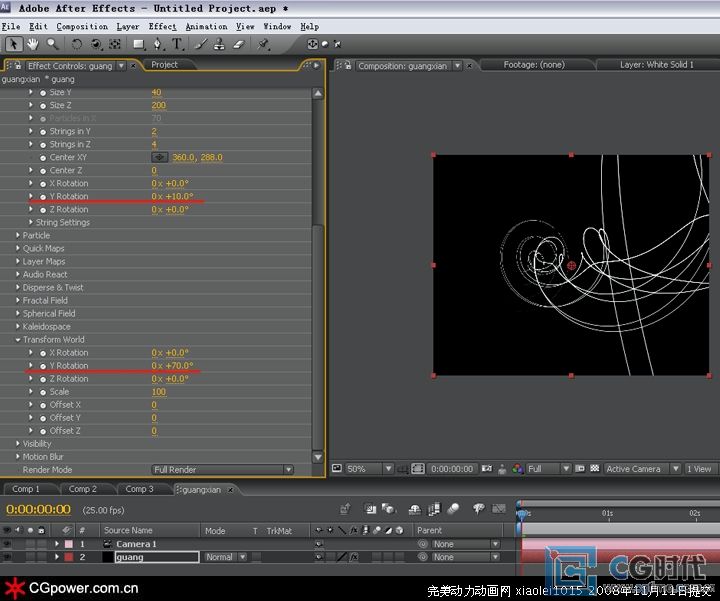The height and width of the screenshot is (601, 720).
Task: Click the Size Z value 200
Action: pos(158,106)
